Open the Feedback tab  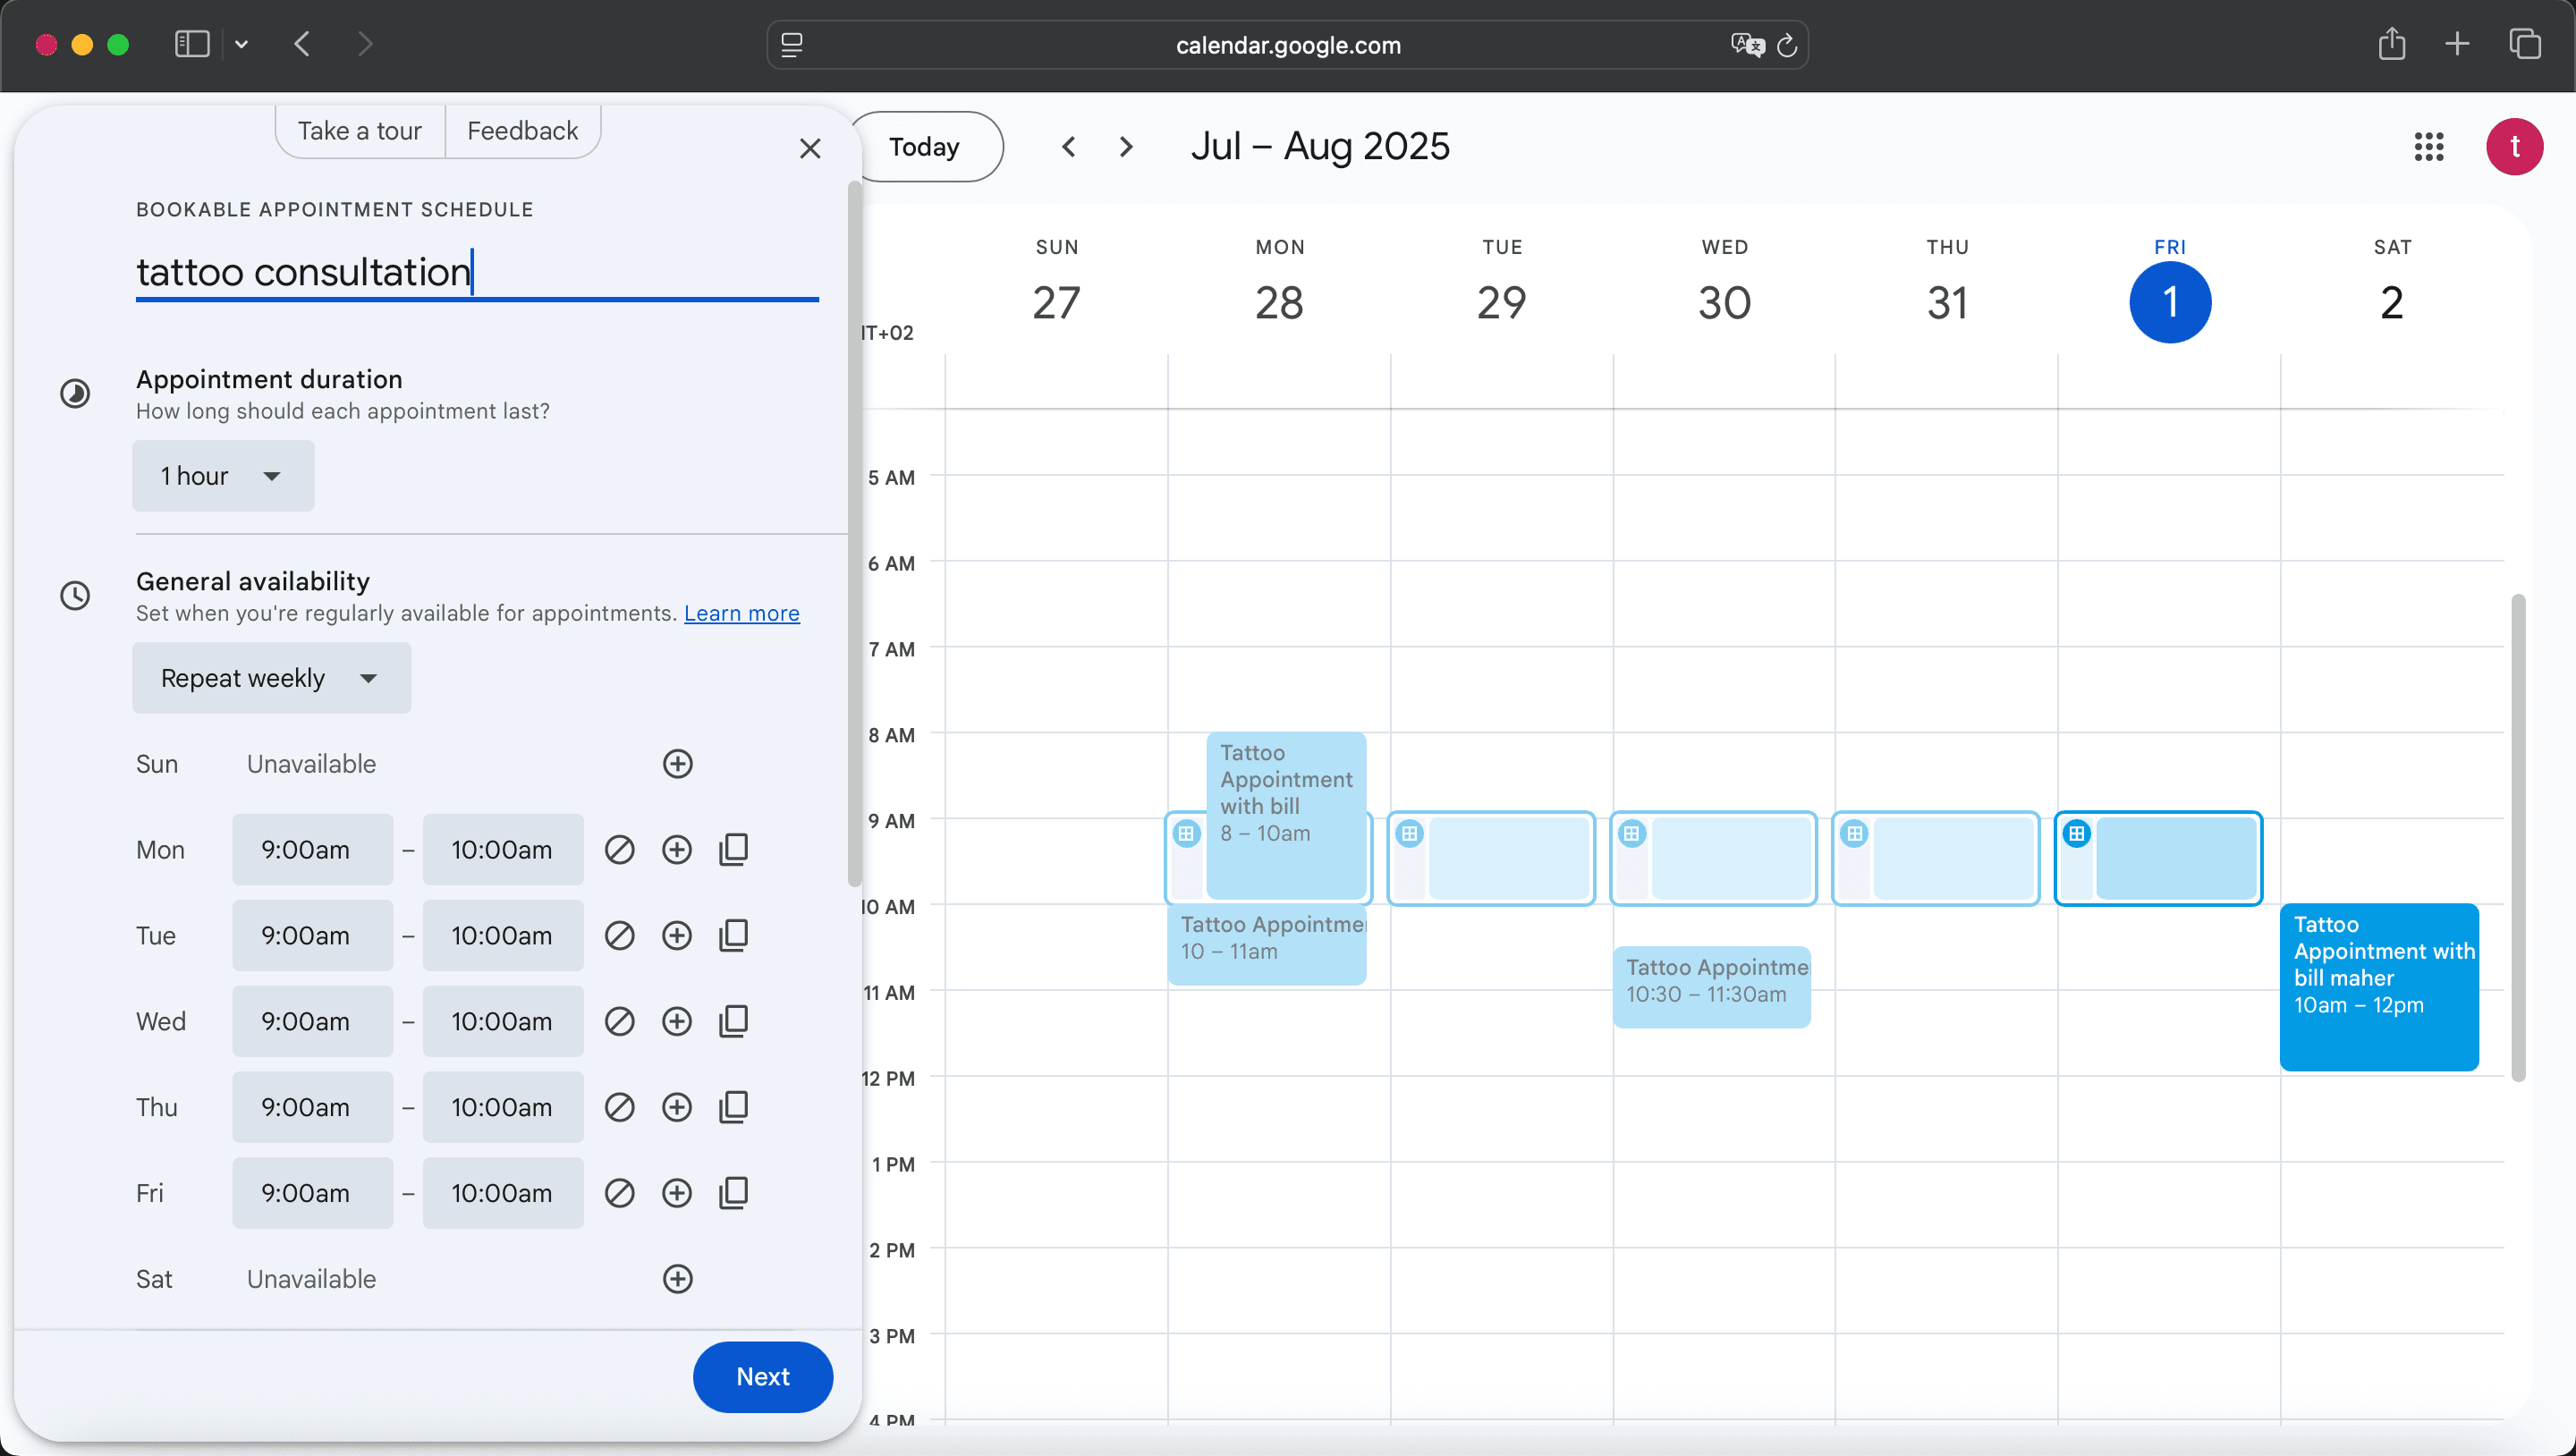click(x=522, y=131)
